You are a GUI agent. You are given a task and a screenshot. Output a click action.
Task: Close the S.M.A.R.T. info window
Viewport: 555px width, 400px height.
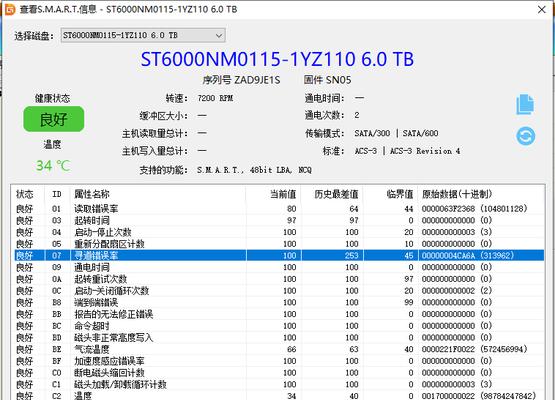point(542,10)
